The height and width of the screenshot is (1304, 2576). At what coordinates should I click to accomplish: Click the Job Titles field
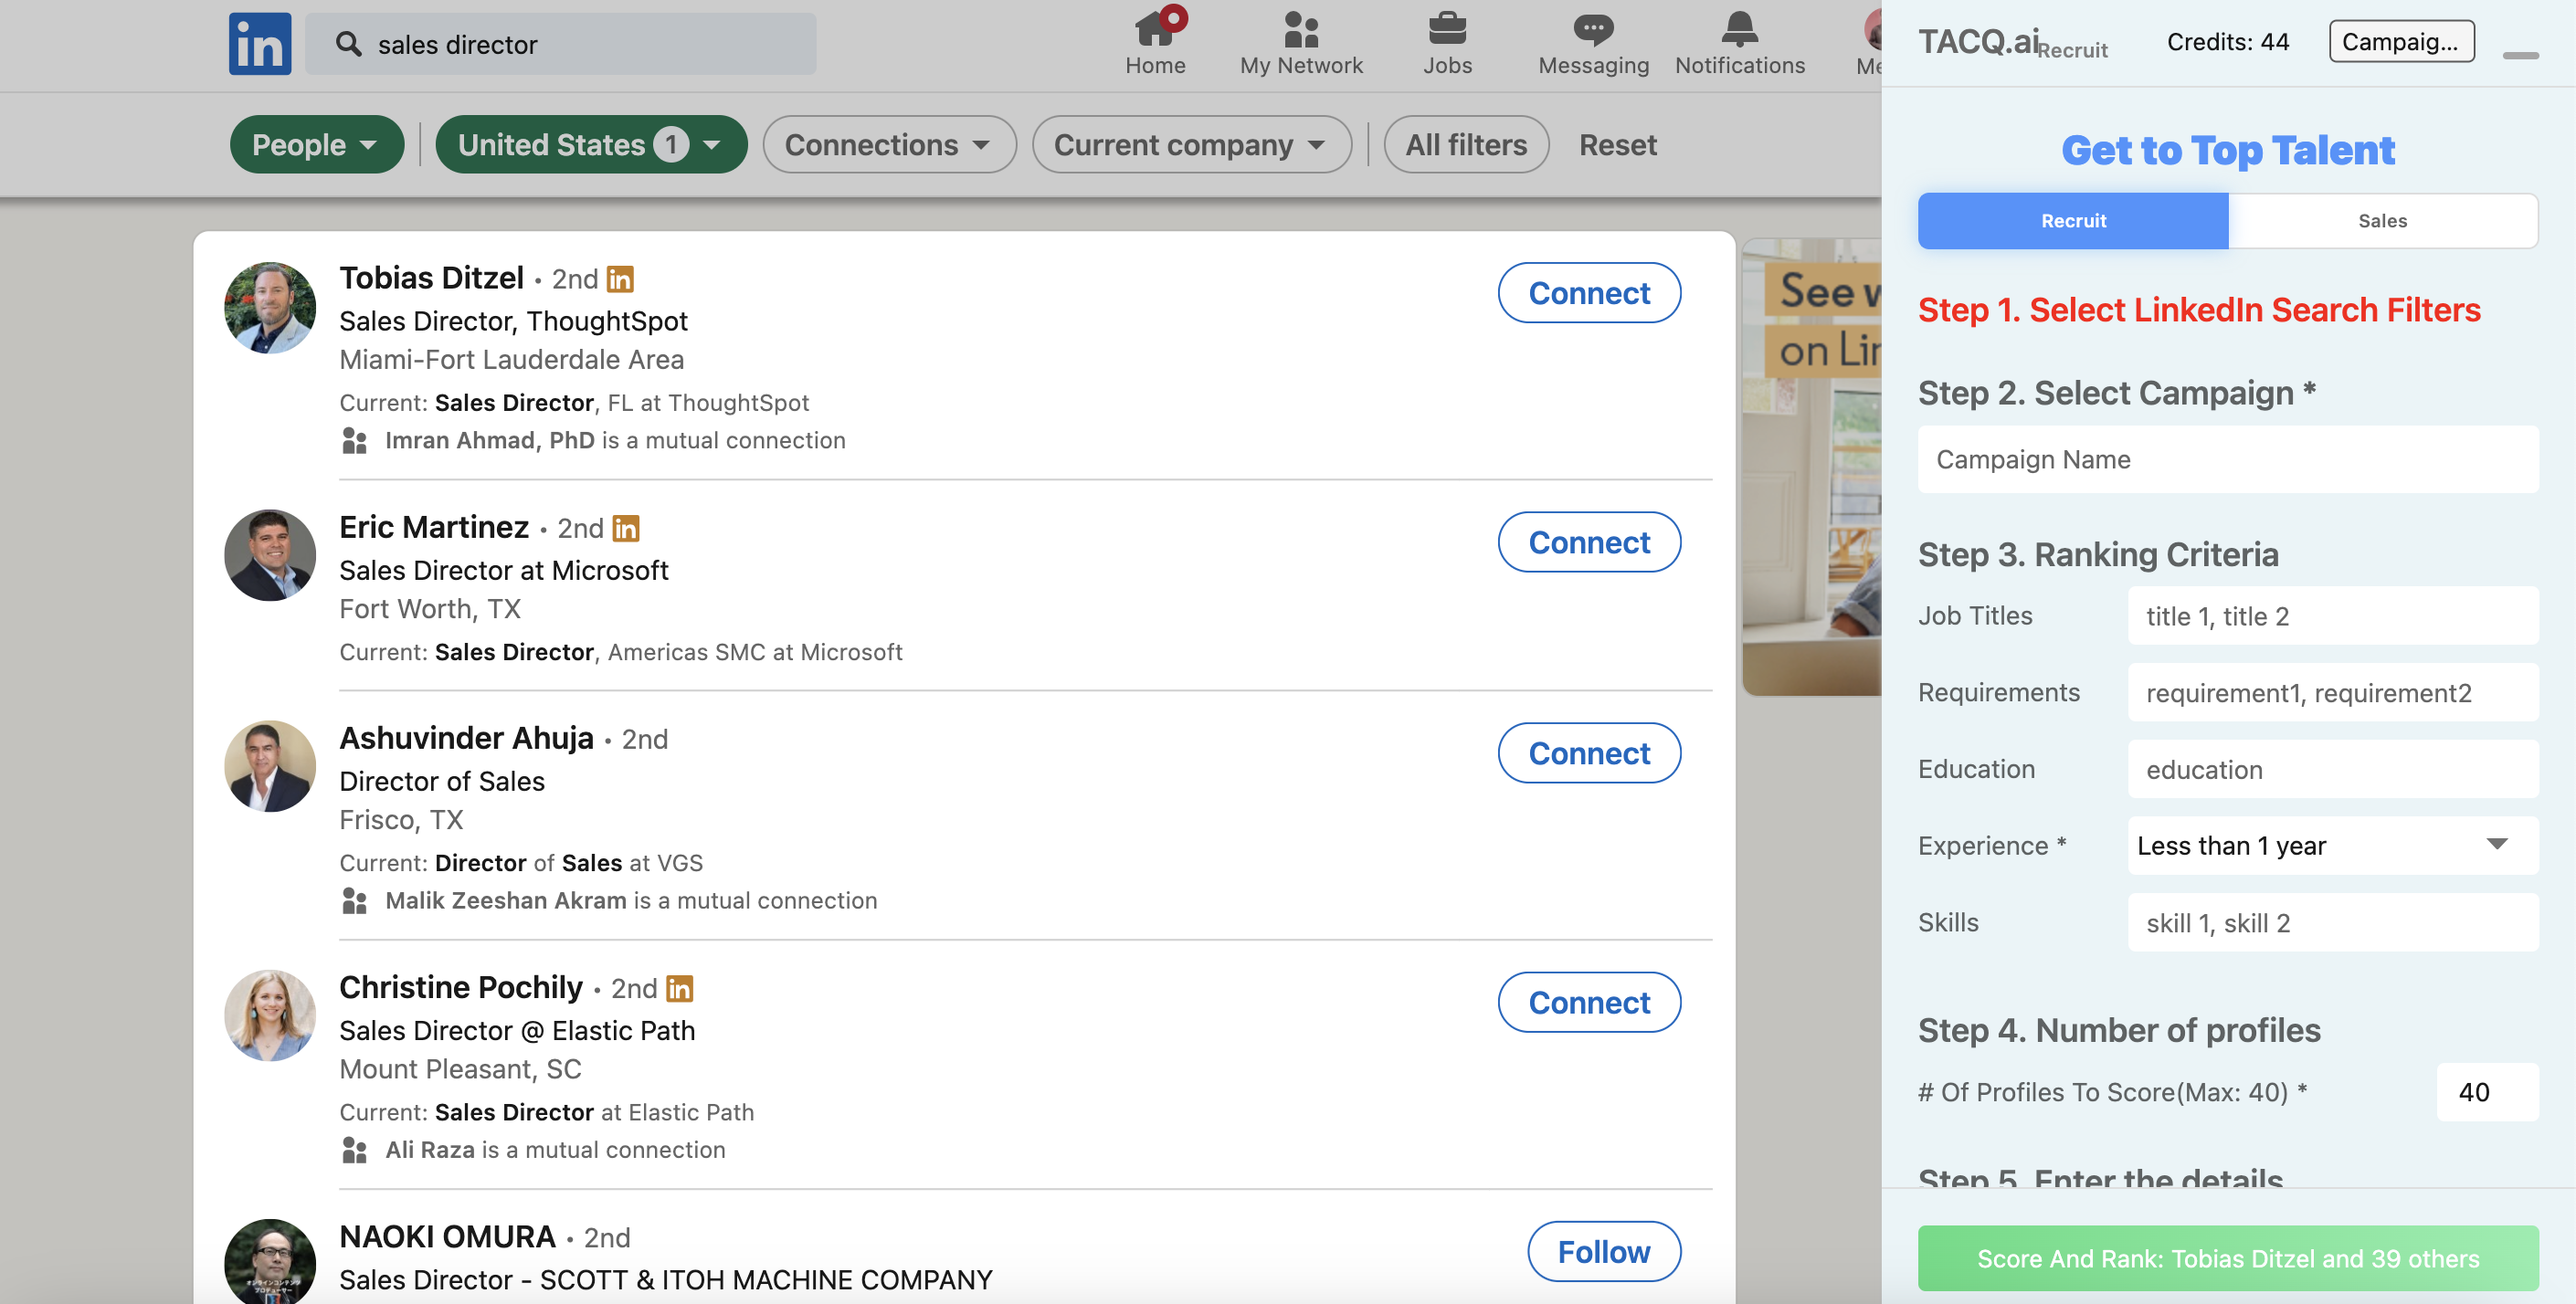[x=2332, y=616]
